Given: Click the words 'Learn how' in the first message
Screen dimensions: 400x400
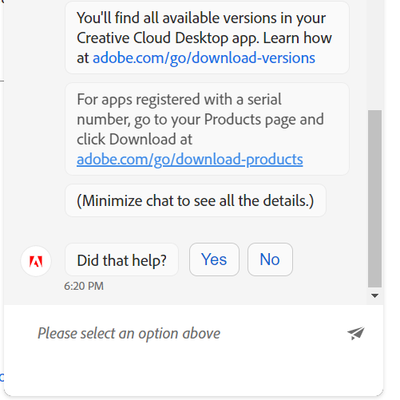Looking at the screenshot, I should [297, 38].
